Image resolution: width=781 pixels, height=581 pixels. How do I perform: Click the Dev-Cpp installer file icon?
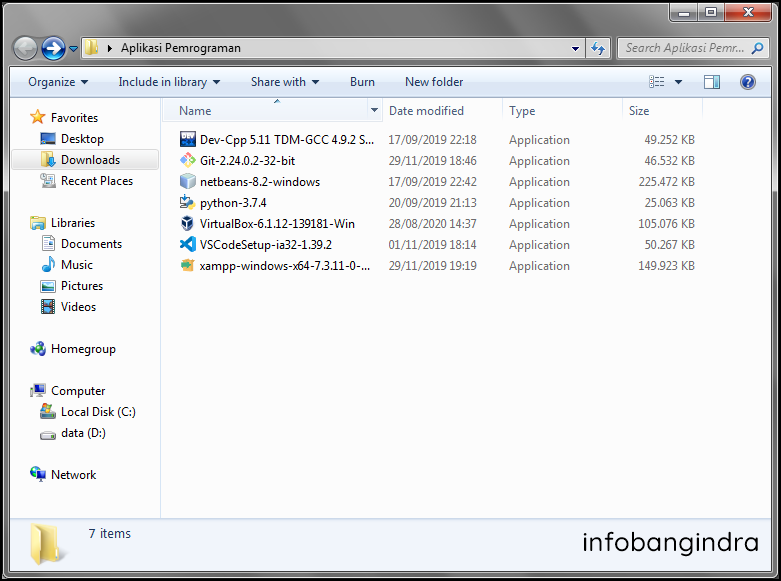(188, 139)
